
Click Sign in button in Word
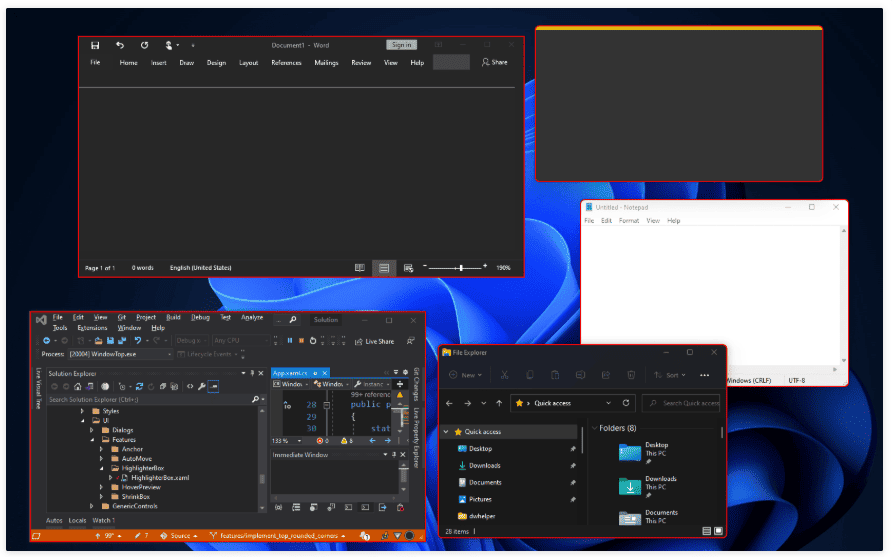pyautogui.click(x=402, y=45)
